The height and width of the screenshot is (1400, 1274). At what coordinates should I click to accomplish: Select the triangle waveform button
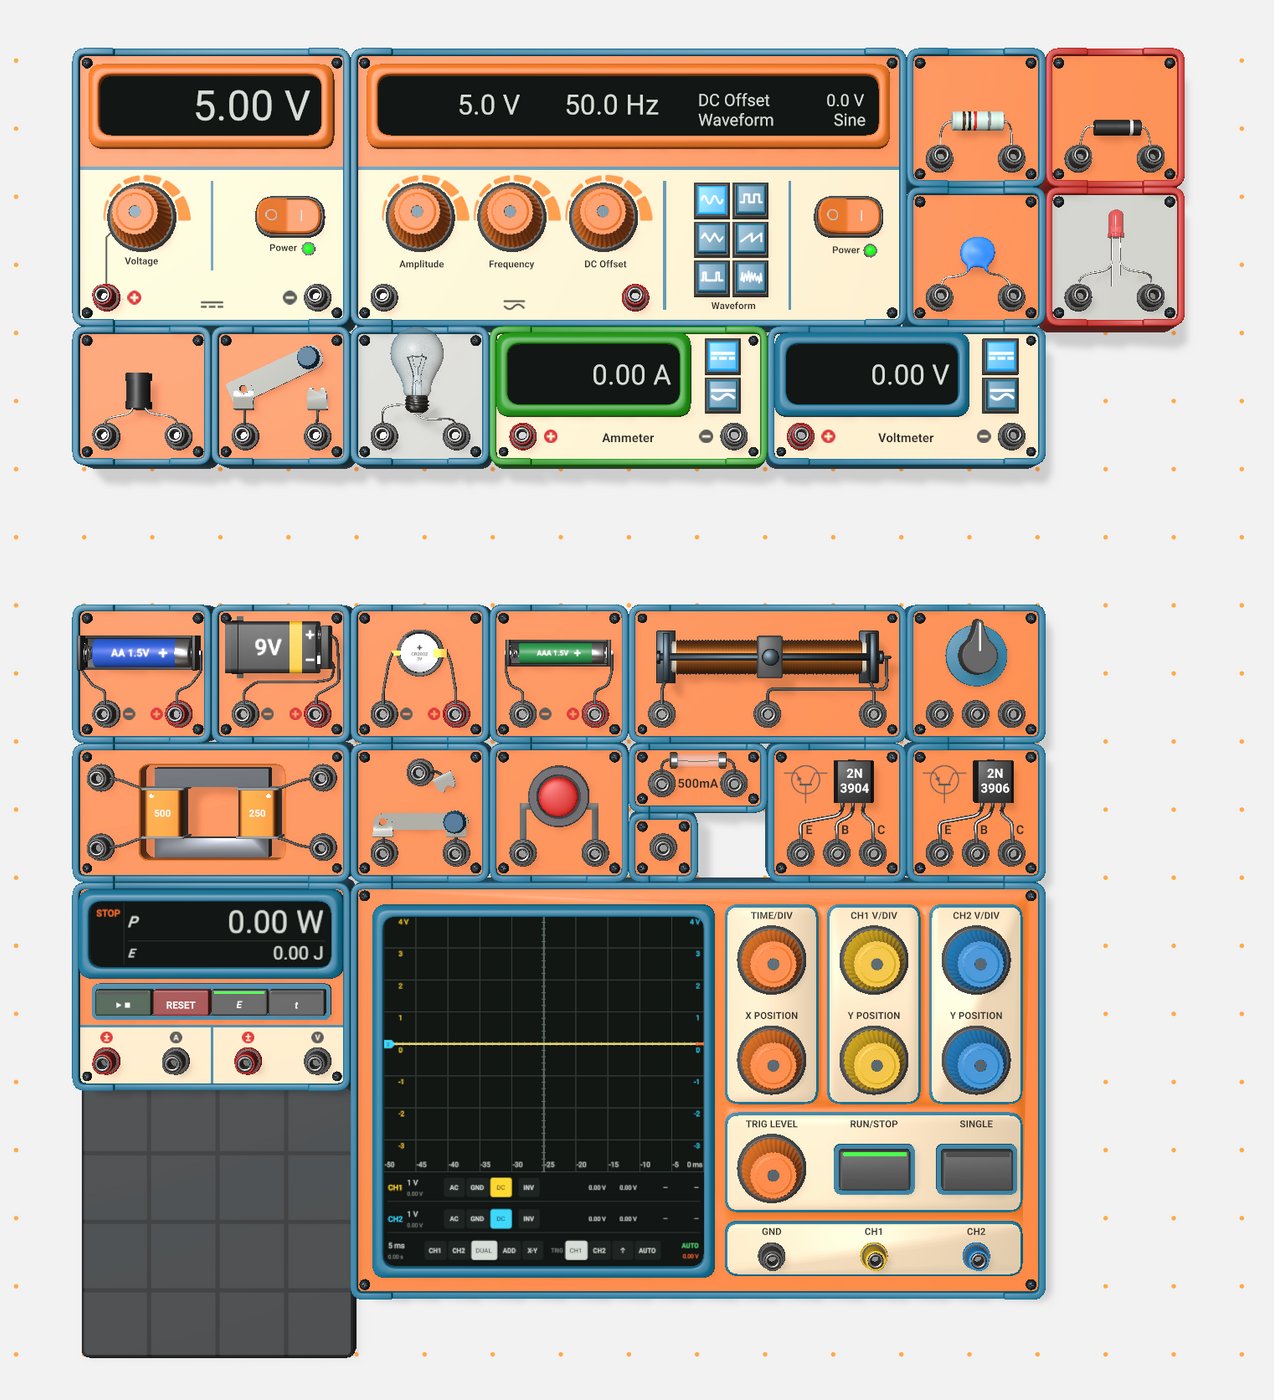coord(711,238)
